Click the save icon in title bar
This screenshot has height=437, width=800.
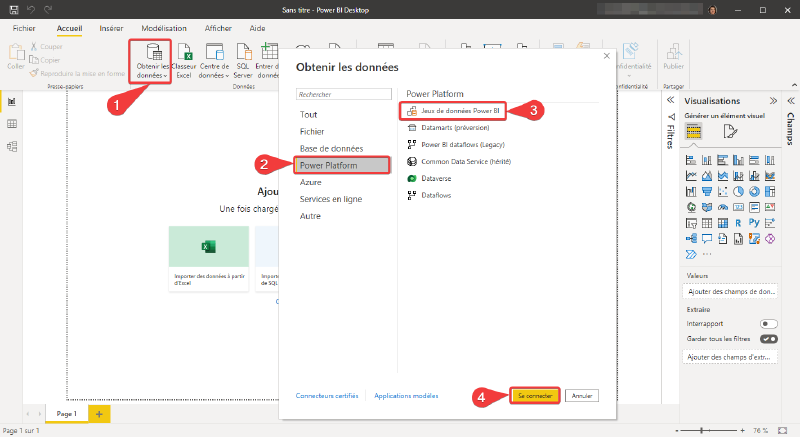click(14, 10)
